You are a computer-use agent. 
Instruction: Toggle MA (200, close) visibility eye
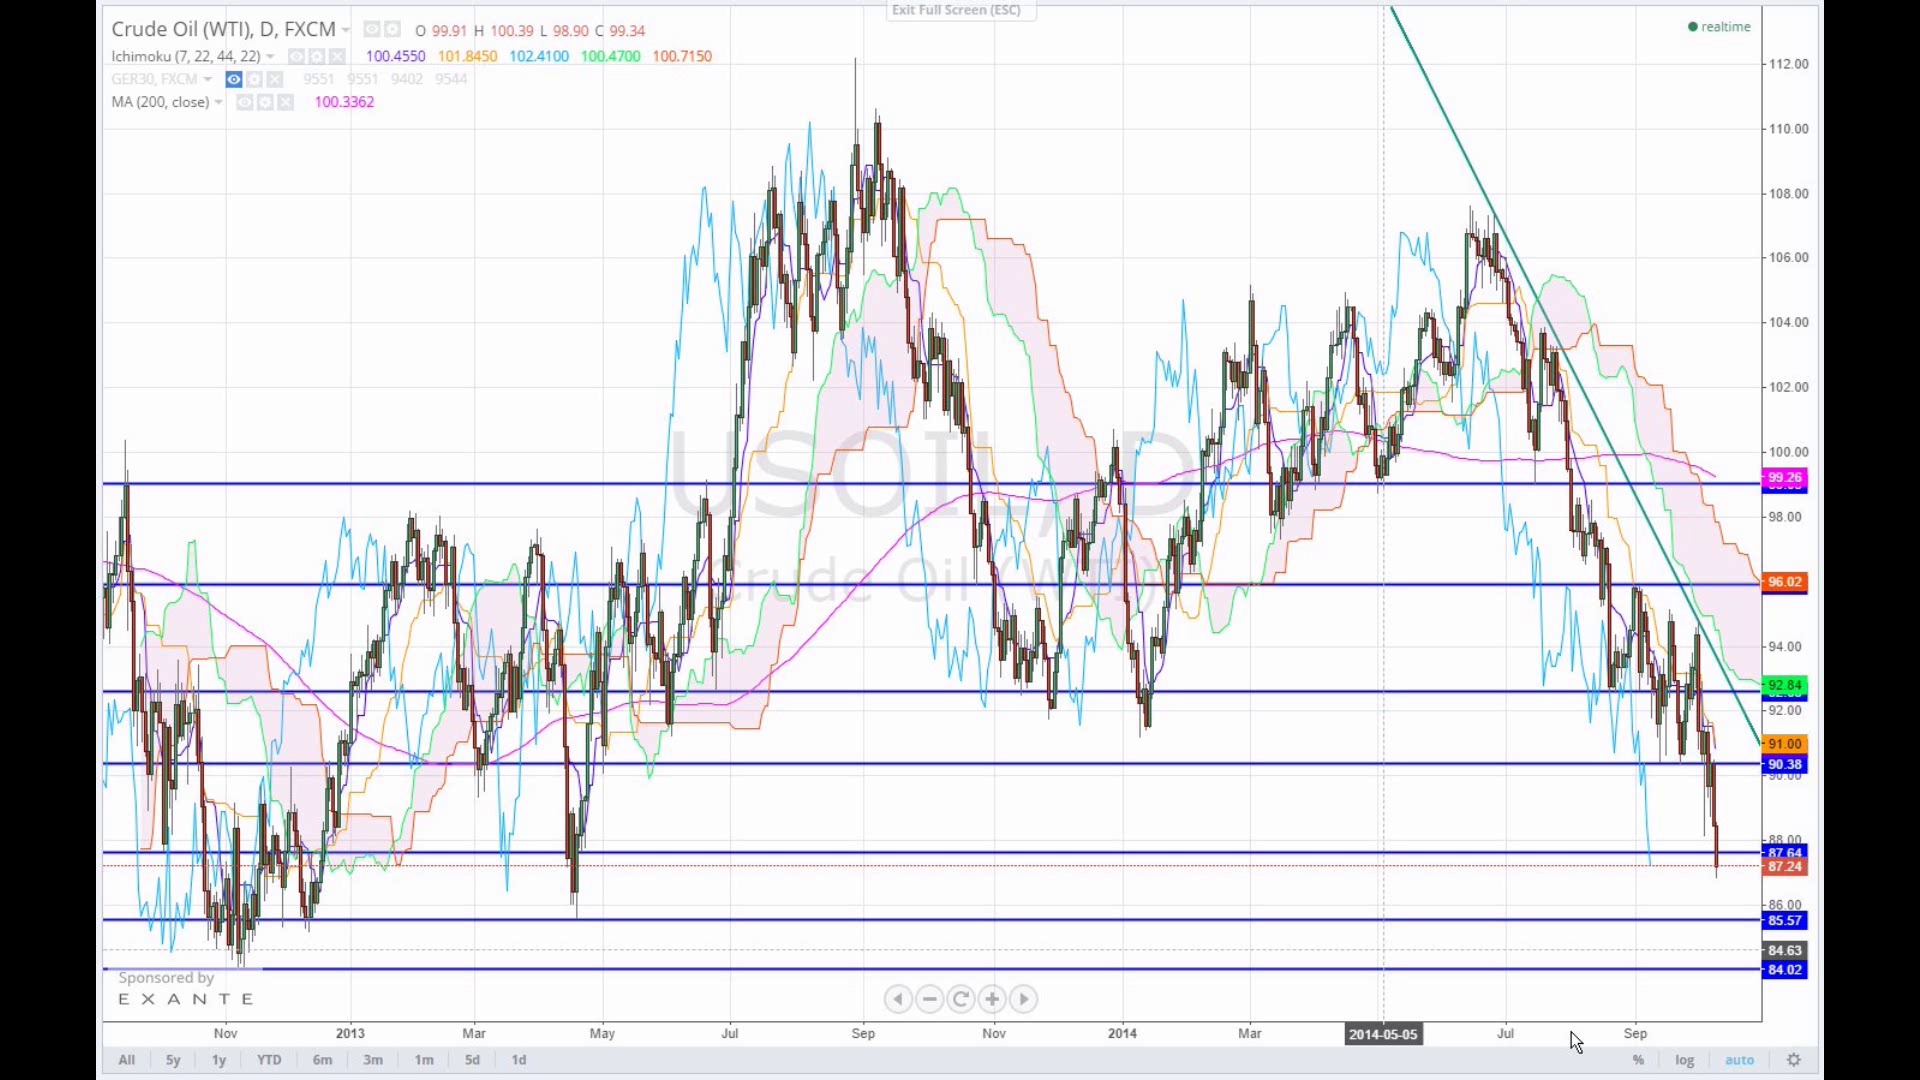point(244,103)
